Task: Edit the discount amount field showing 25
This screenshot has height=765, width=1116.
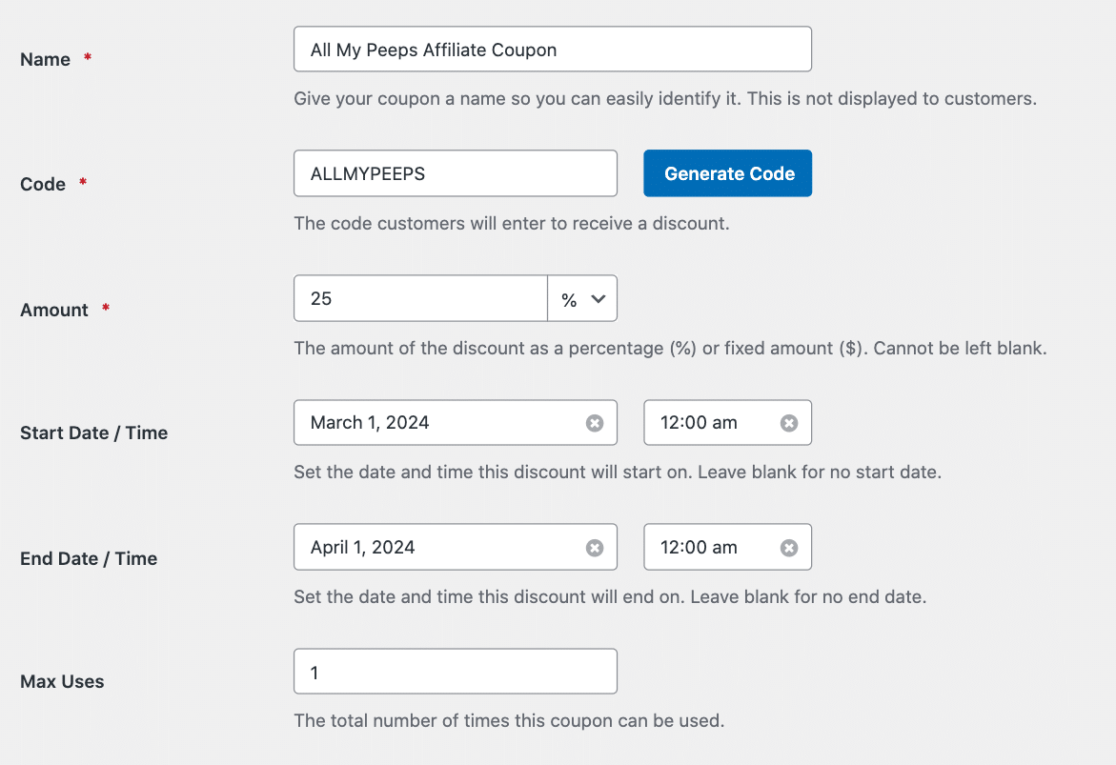Action: [x=420, y=299]
